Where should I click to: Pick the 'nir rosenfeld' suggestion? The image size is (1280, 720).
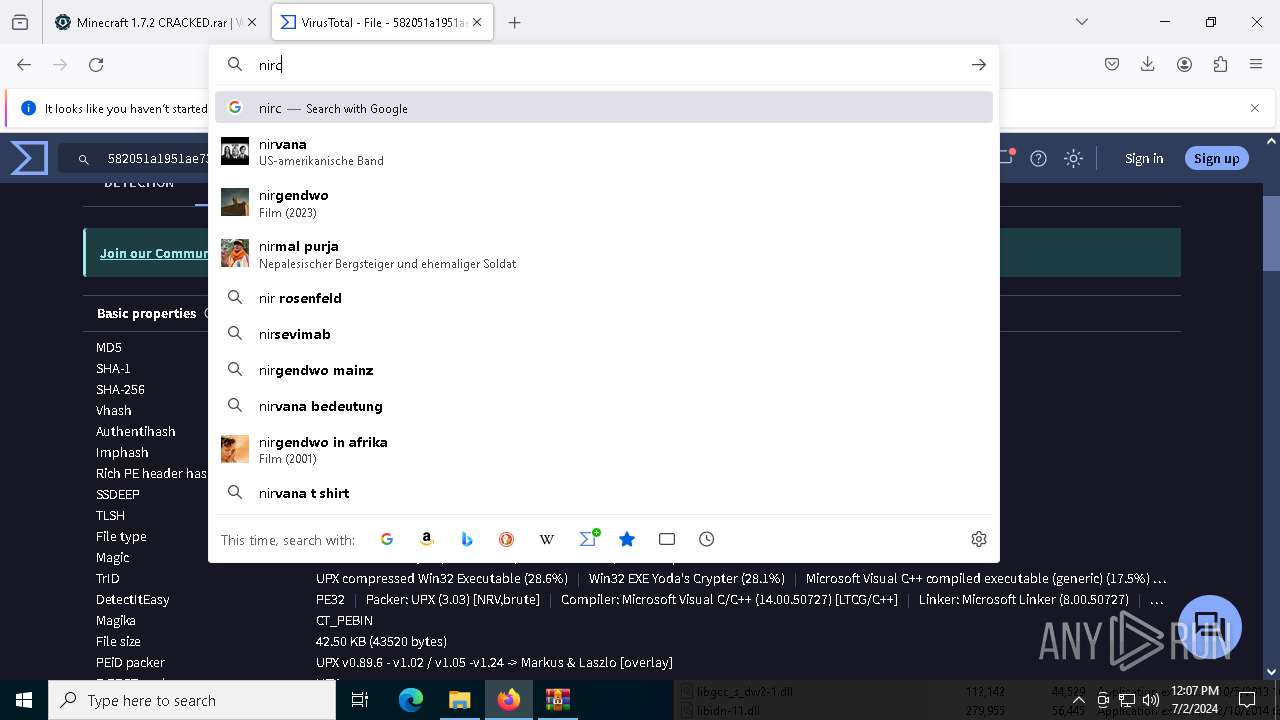tap(604, 298)
